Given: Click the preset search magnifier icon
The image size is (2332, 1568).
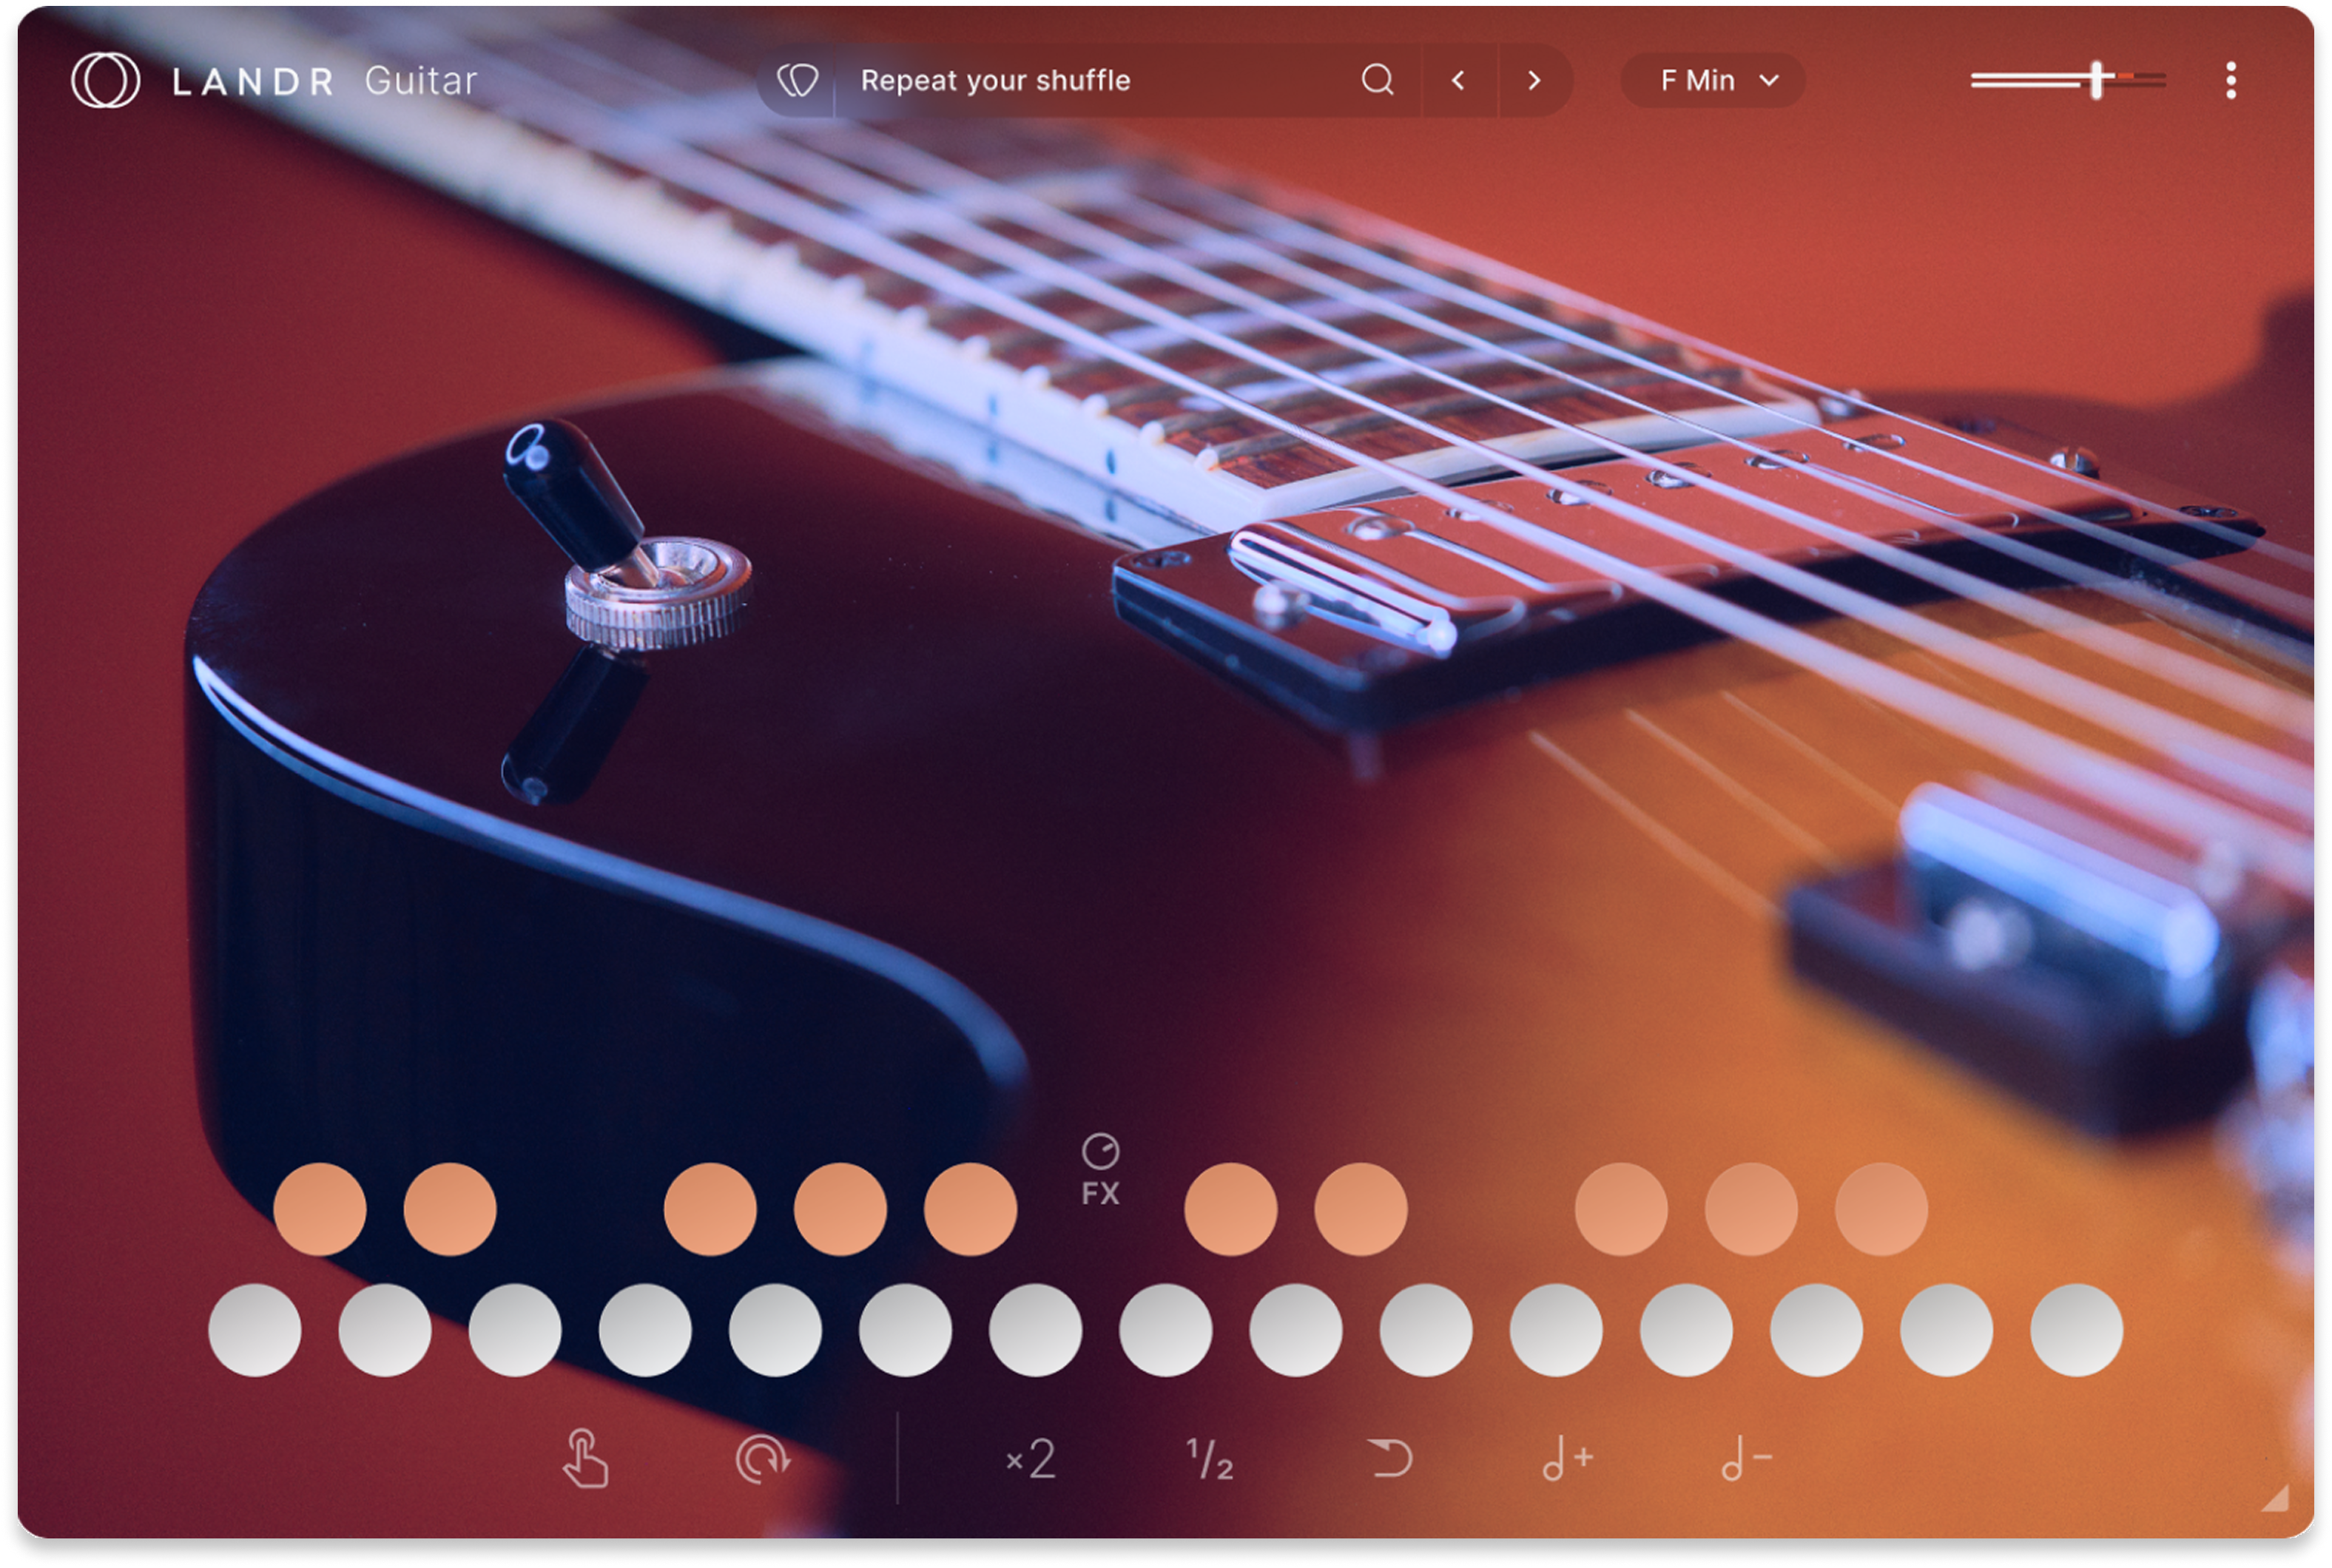Looking at the screenshot, I should 1377,80.
